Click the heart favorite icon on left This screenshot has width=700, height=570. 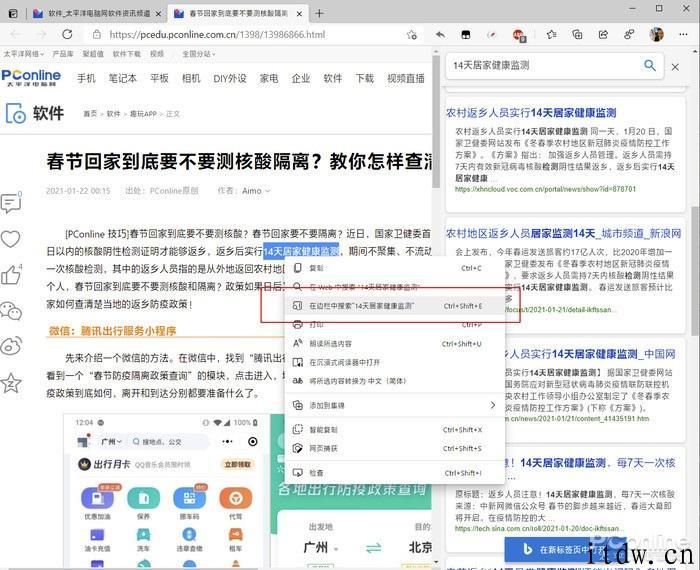click(10, 239)
